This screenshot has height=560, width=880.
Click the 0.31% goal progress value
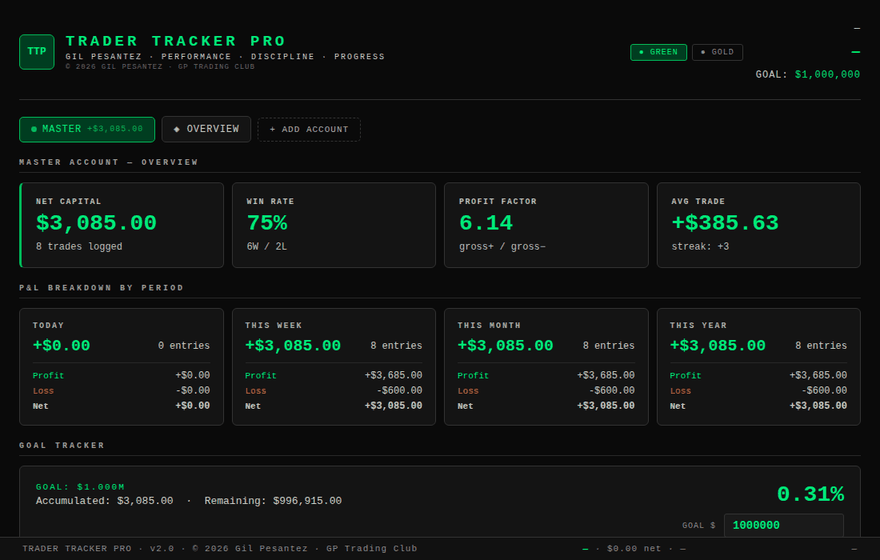tap(810, 494)
